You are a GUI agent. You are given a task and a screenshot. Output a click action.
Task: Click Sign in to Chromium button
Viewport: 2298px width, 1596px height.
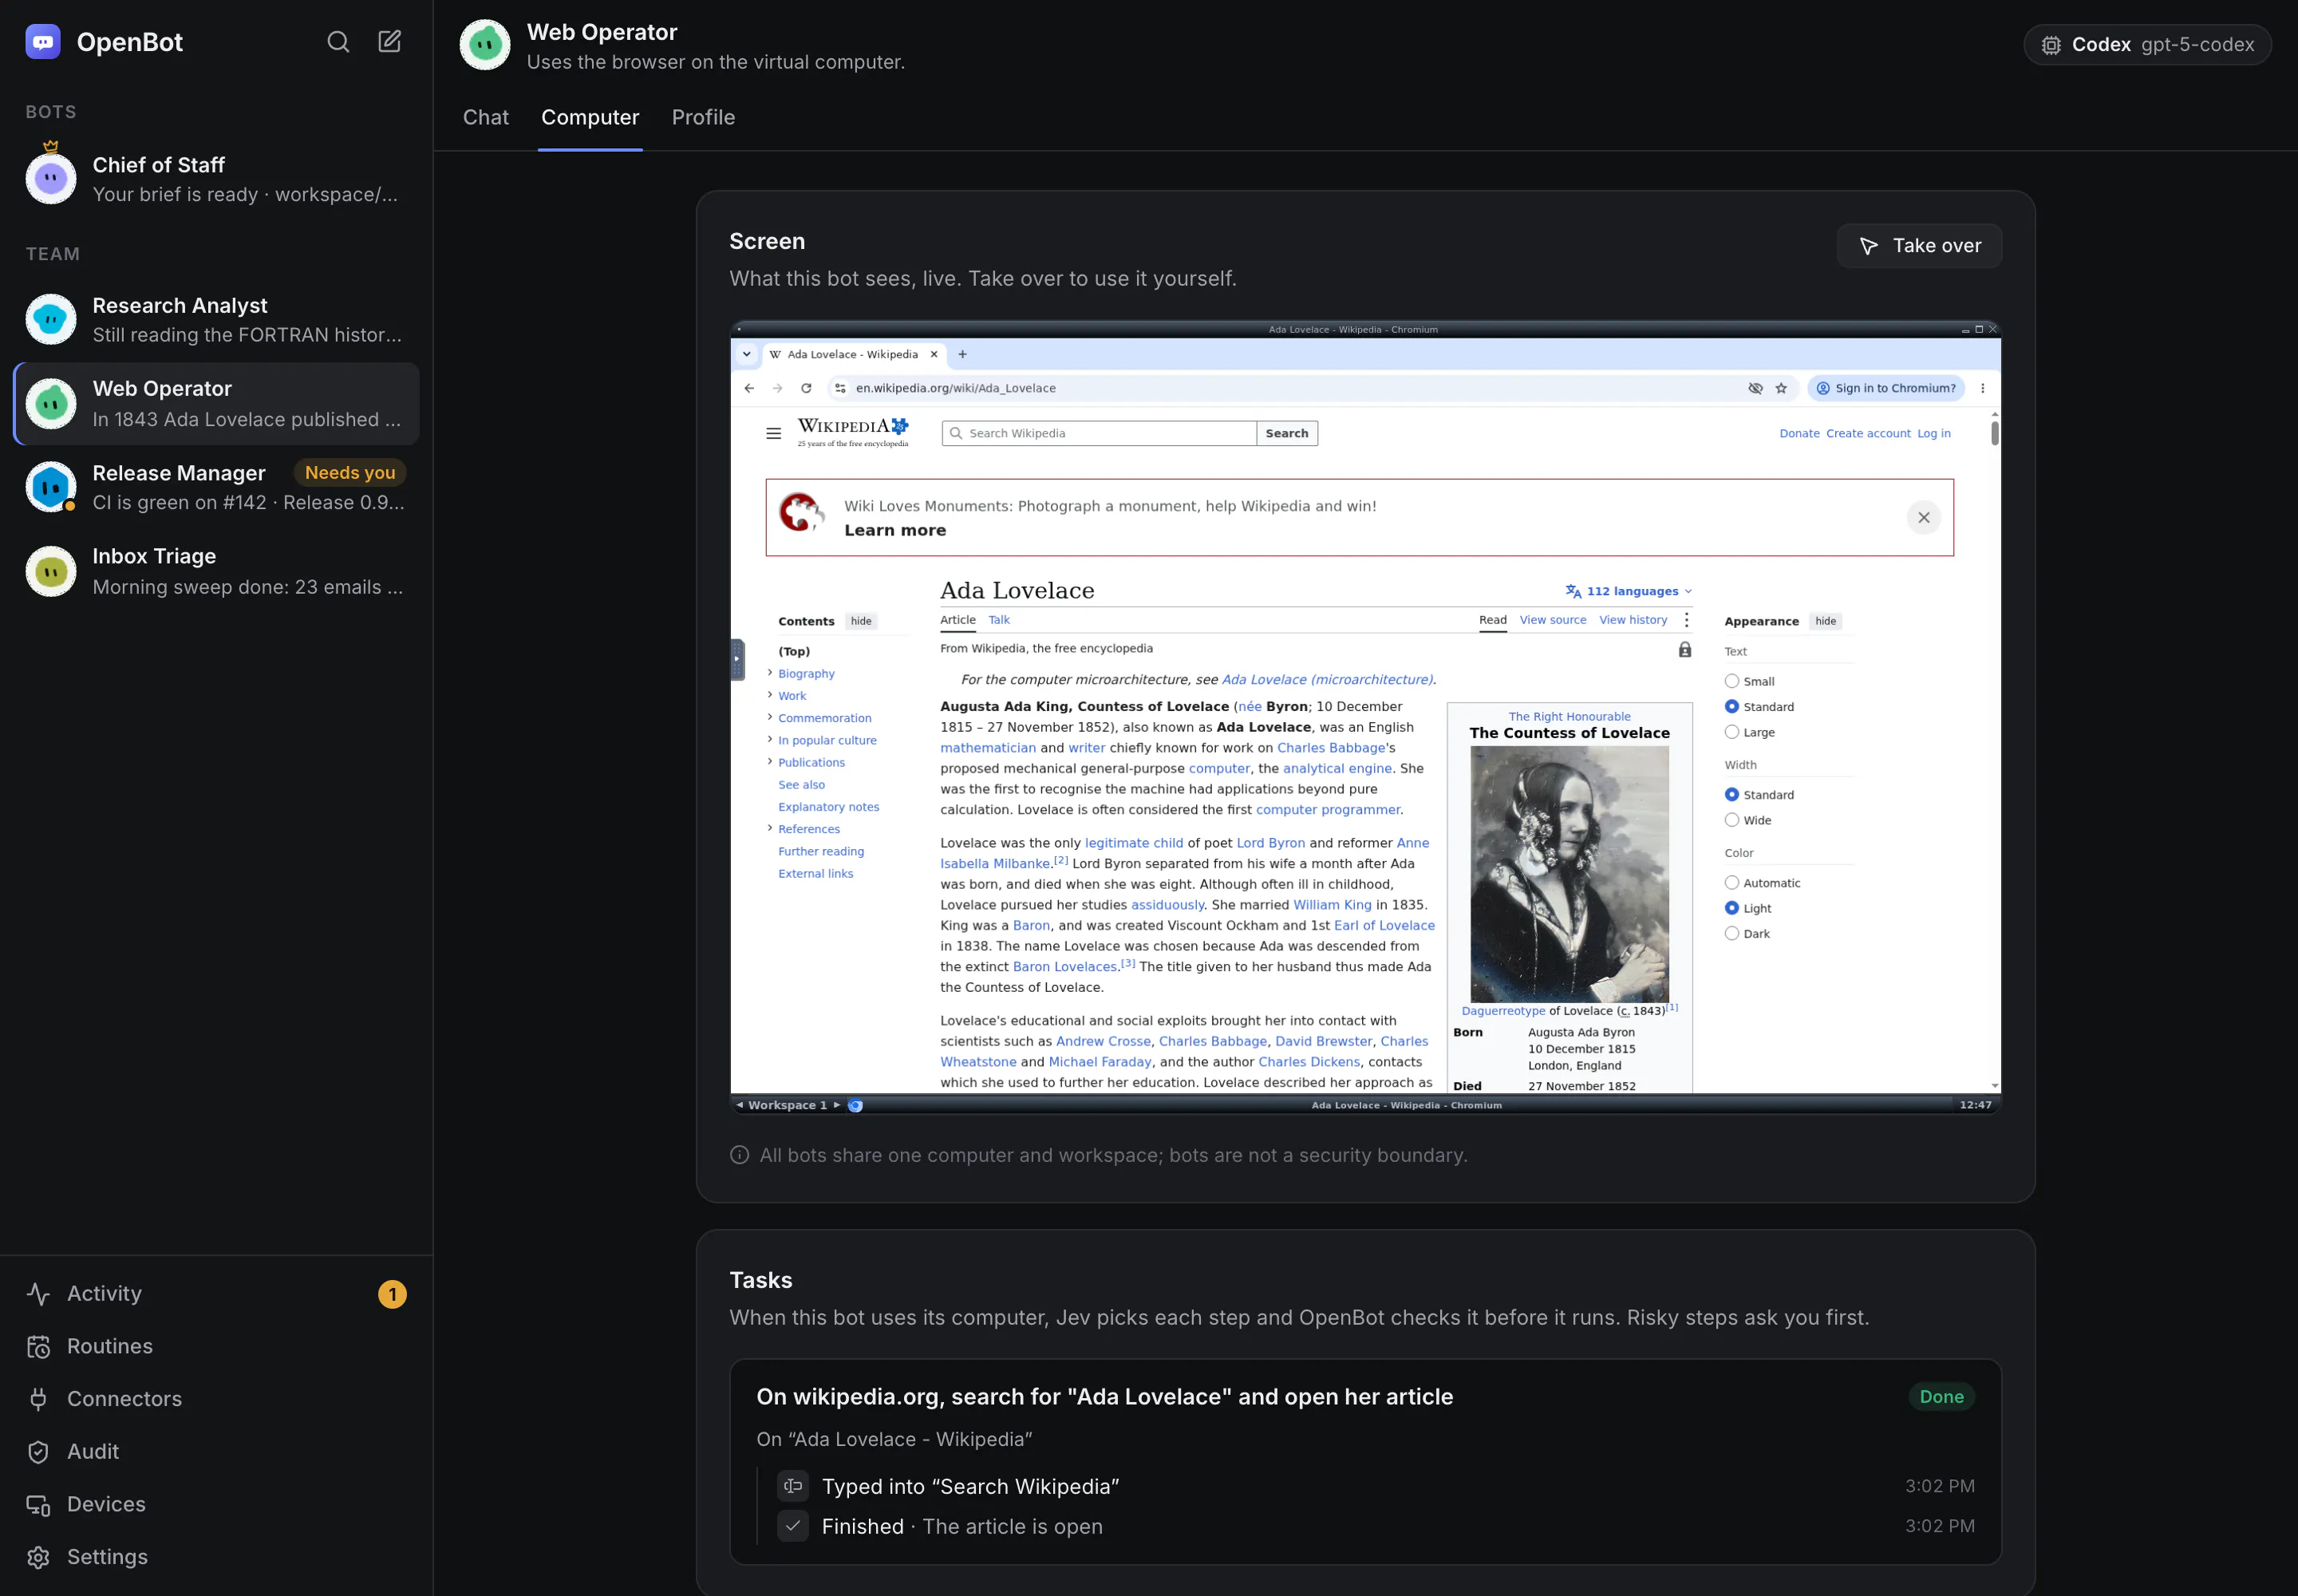(x=1885, y=388)
